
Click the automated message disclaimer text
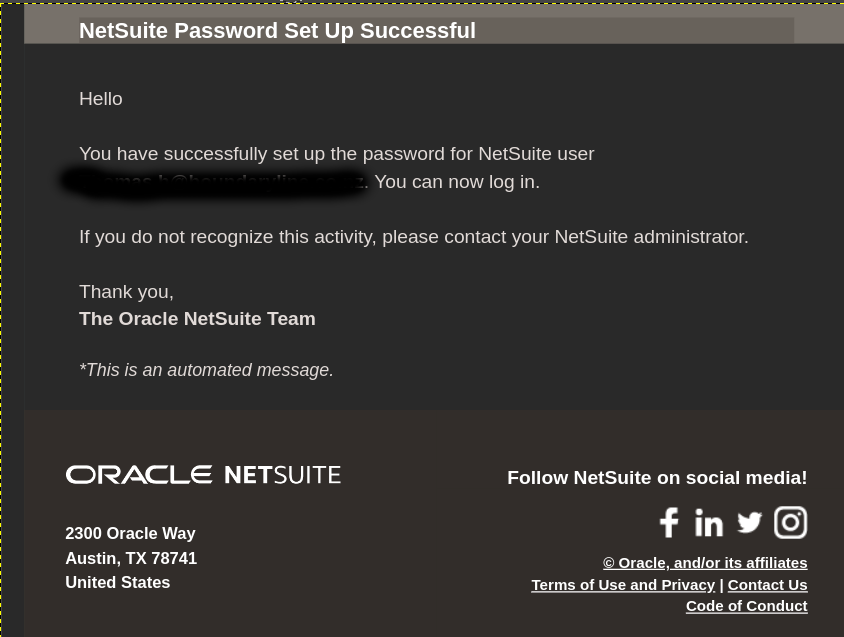pos(205,369)
